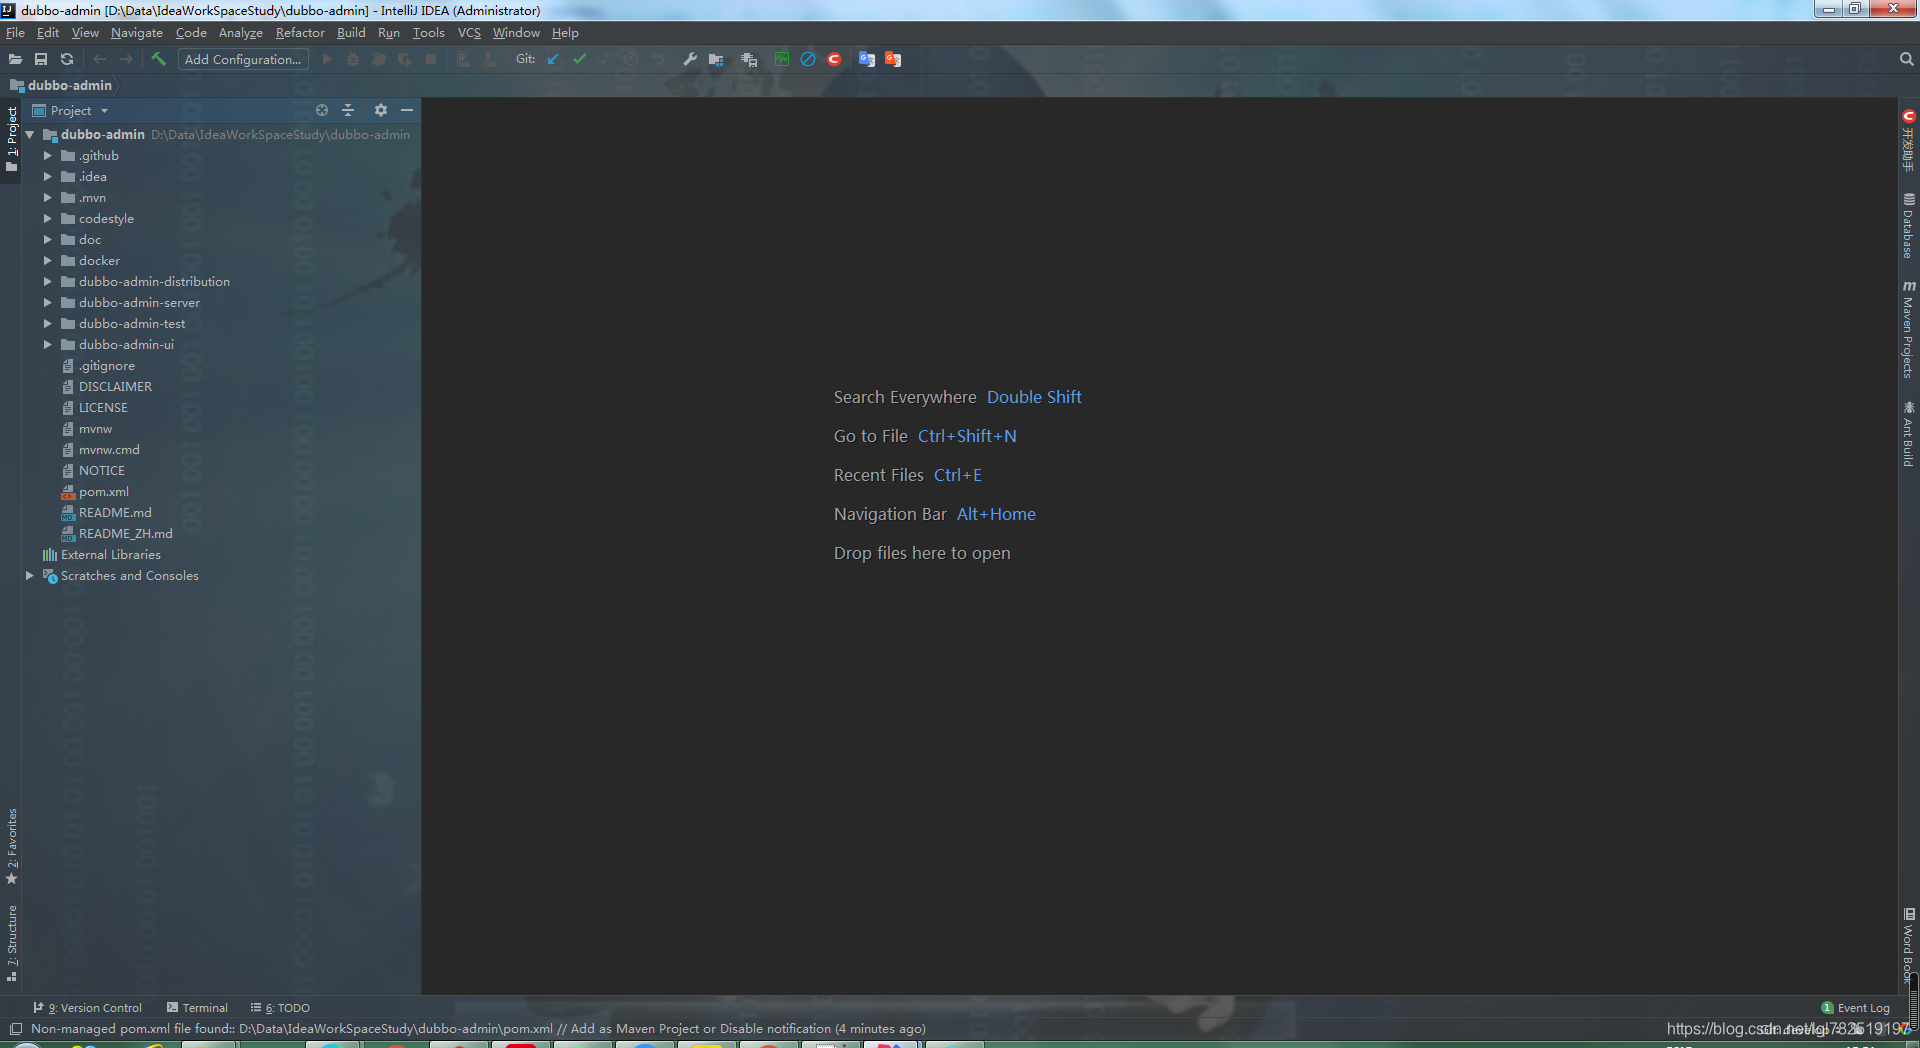
Task: Expand the dubbo-admin-ui folder
Action: 47,345
